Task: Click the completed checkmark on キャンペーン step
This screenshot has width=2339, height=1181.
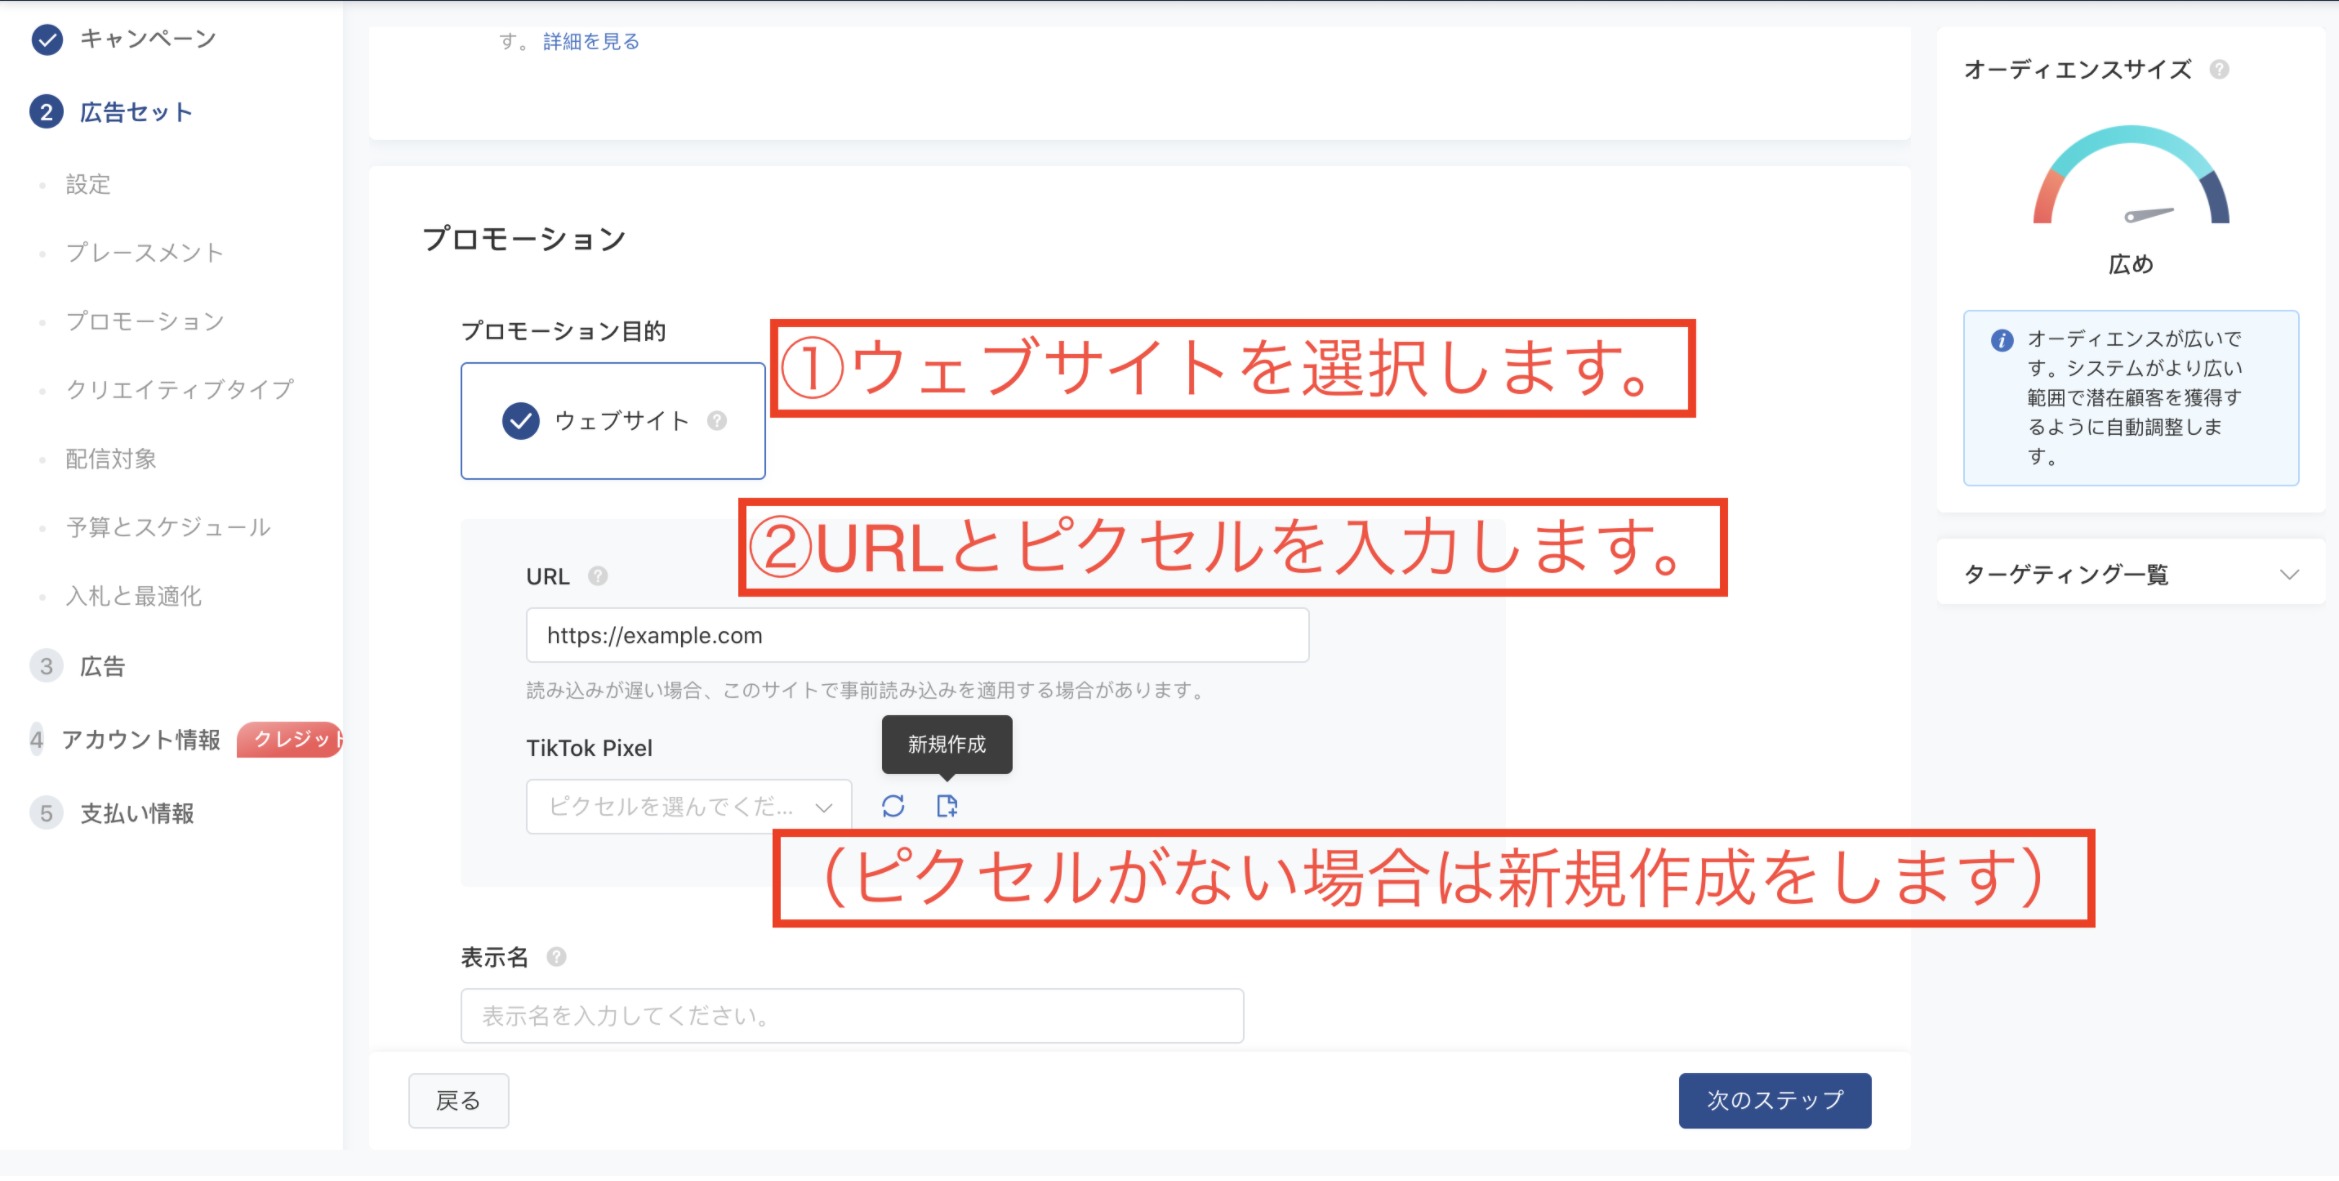Action: click(46, 38)
